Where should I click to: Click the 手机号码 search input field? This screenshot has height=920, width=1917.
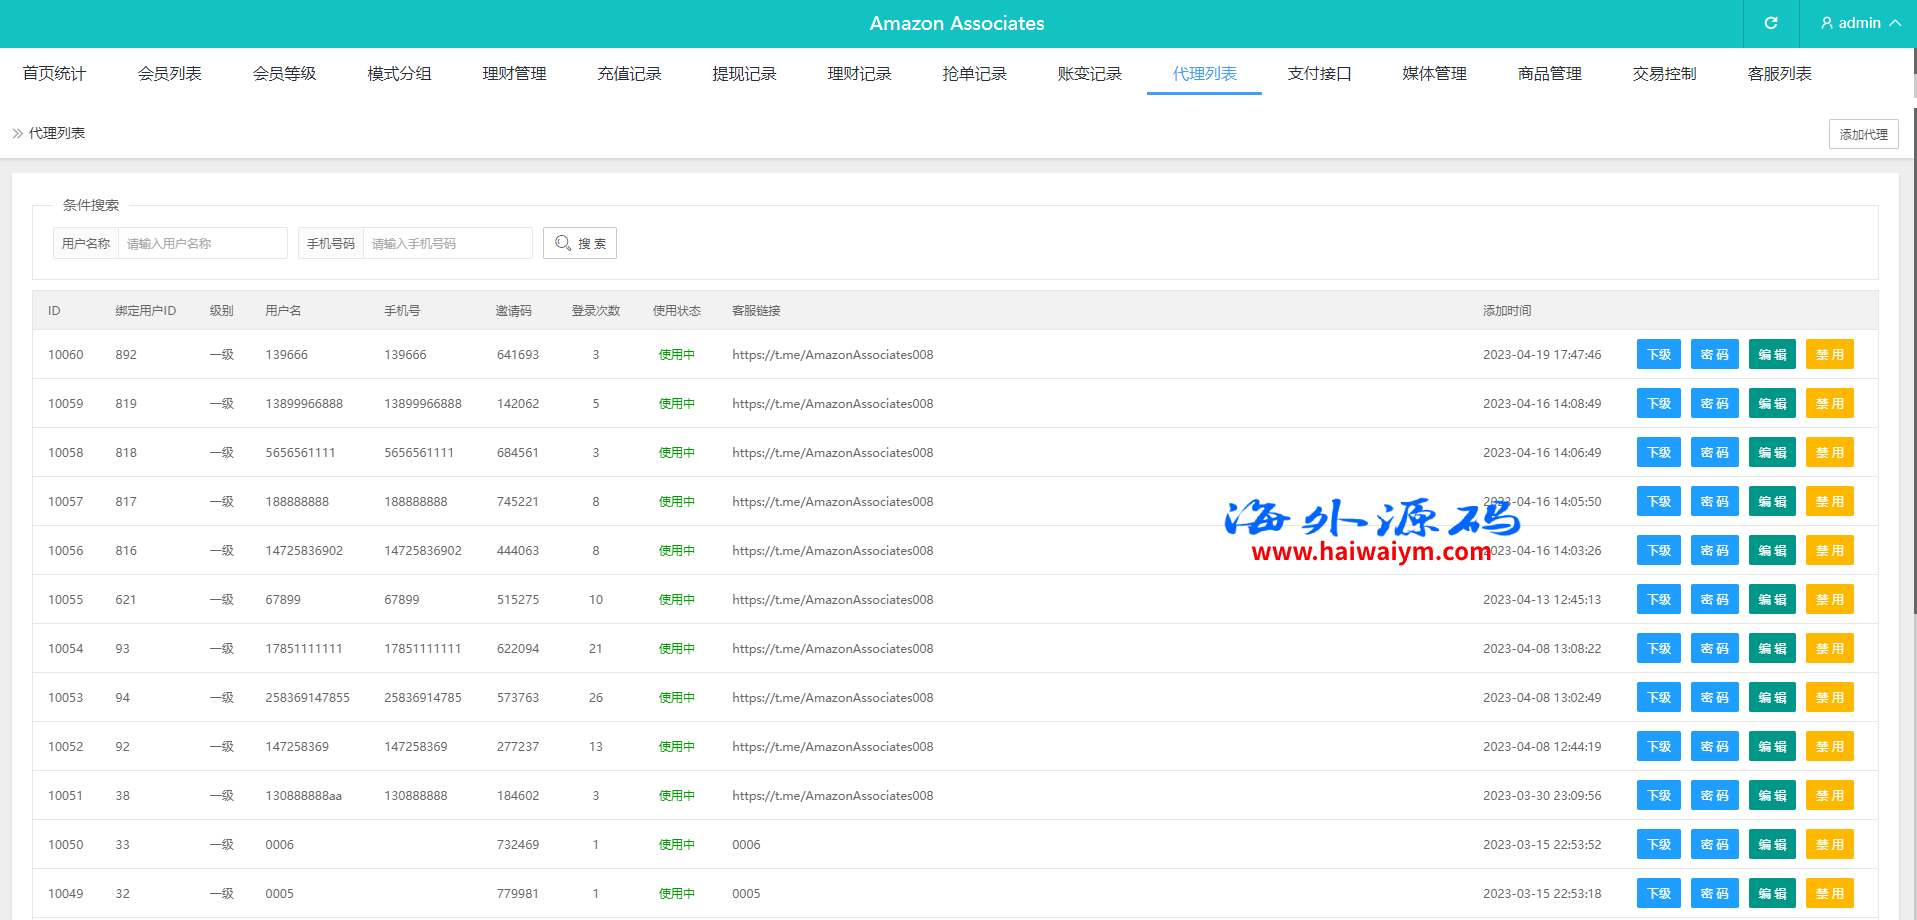click(446, 243)
